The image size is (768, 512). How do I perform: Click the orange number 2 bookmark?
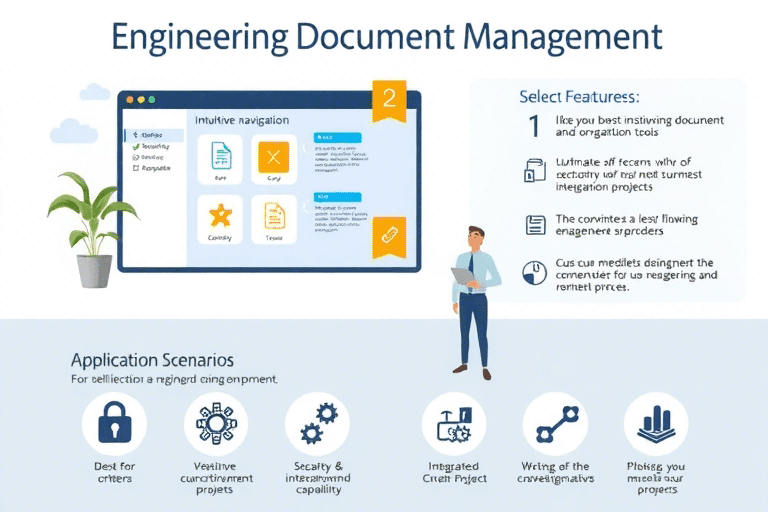[389, 98]
